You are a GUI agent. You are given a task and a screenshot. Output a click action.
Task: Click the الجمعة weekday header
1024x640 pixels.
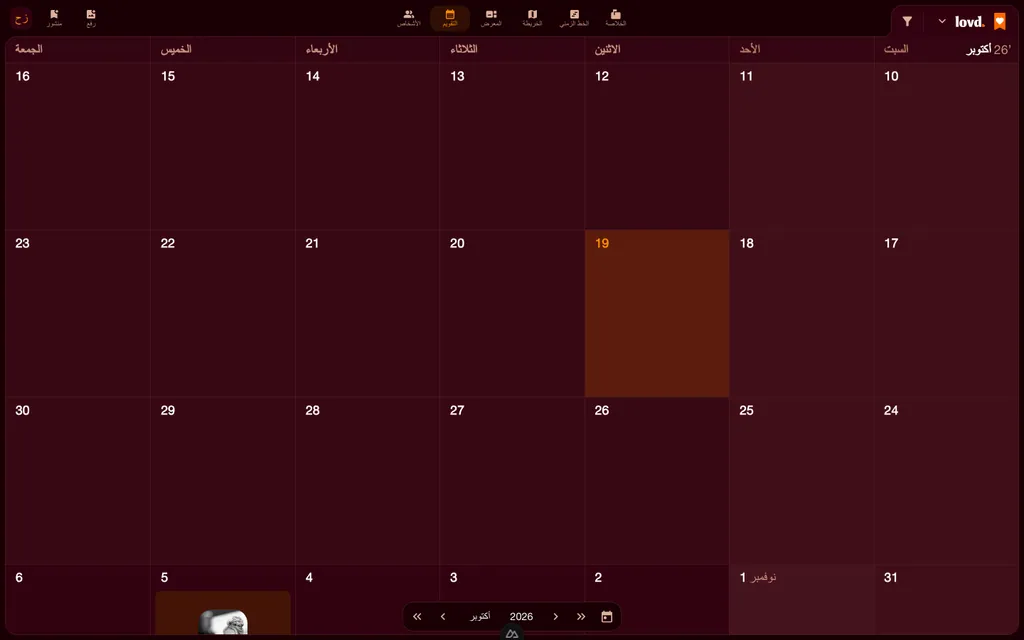coord(29,49)
